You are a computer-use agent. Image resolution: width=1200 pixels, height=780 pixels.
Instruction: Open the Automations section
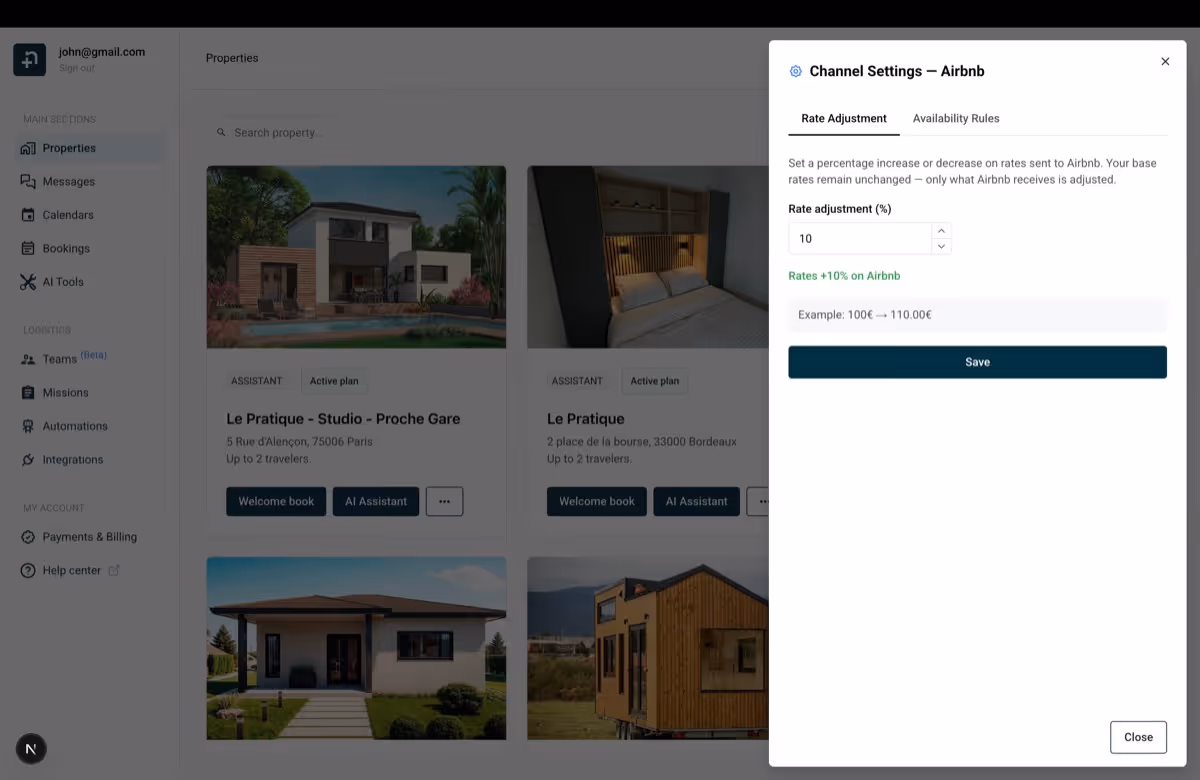pyautogui.click(x=74, y=425)
